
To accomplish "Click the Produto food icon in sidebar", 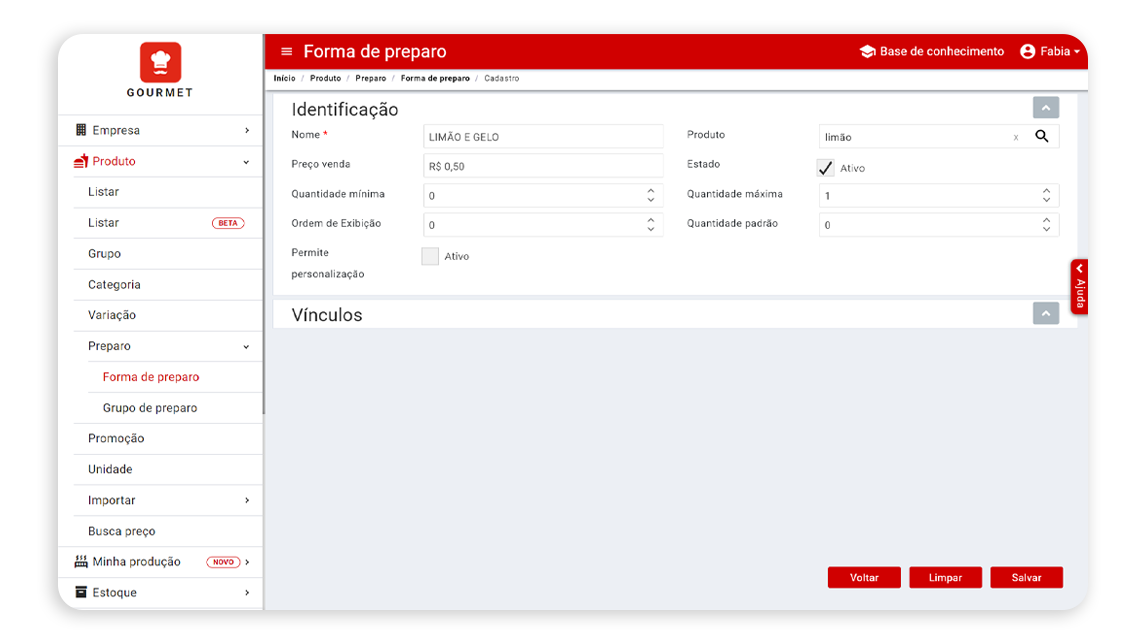I will [x=81, y=161].
